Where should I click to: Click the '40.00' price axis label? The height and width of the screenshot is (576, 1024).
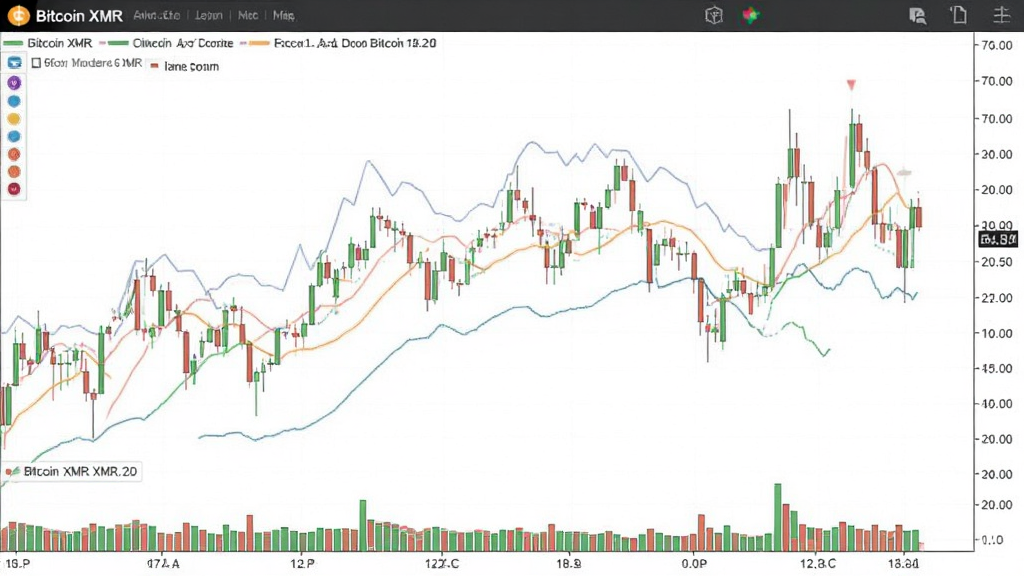click(x=997, y=404)
